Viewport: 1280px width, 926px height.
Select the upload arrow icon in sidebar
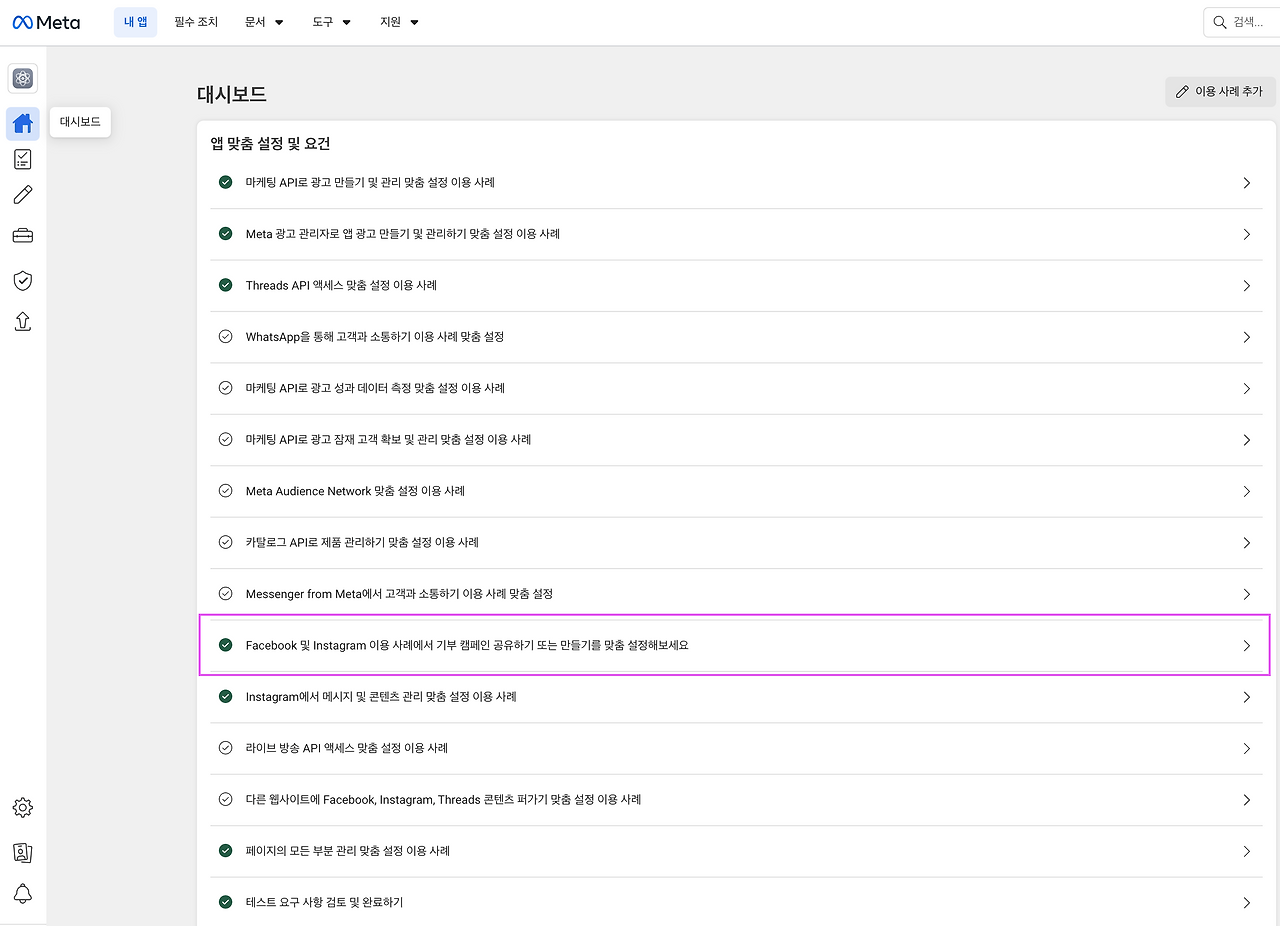coord(23,321)
